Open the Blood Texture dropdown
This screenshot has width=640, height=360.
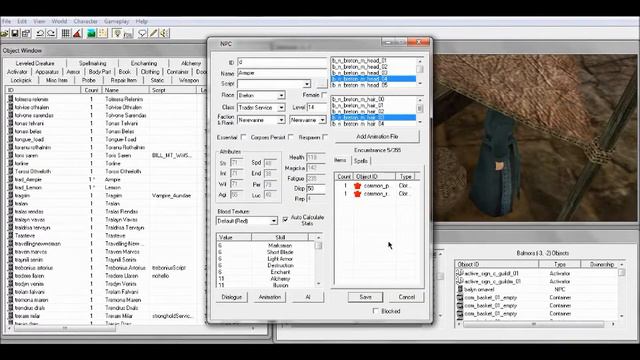coord(273,221)
